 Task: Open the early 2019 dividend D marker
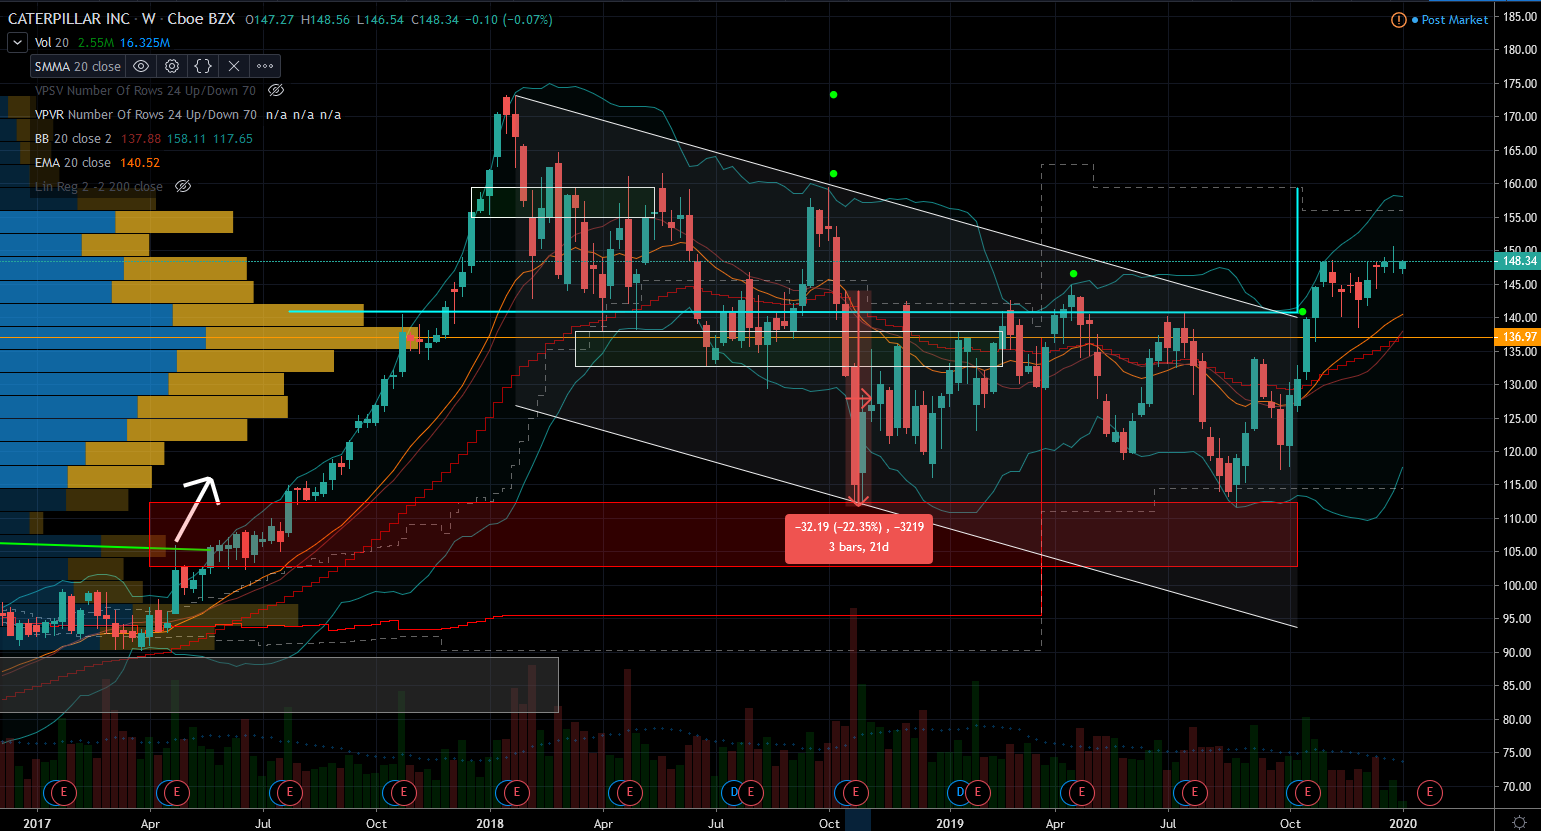[961, 792]
